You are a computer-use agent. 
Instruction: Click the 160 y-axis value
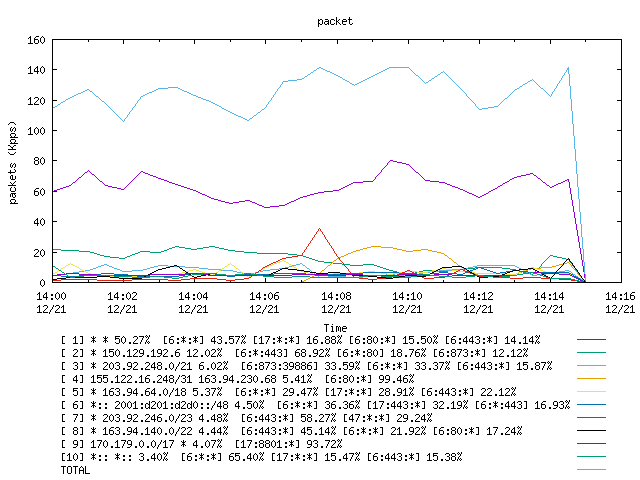(36, 40)
